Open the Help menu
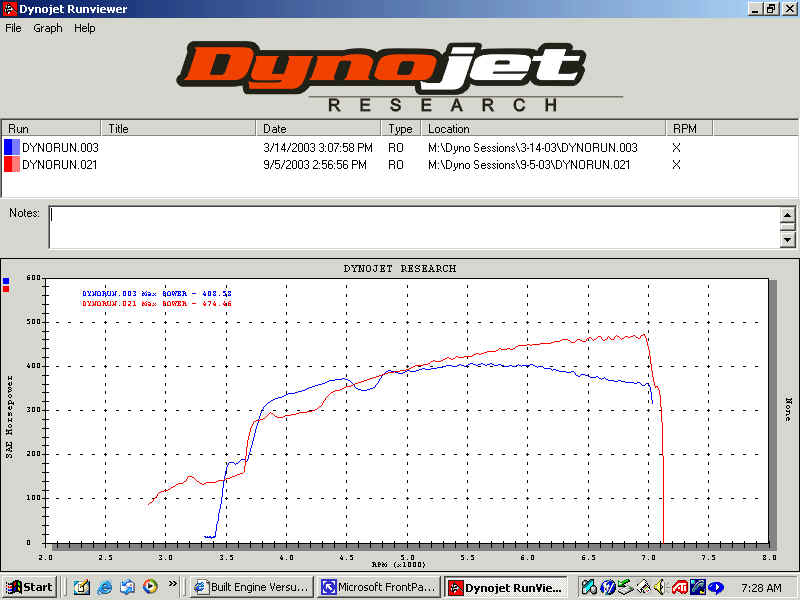Image resolution: width=800 pixels, height=600 pixels. [x=85, y=28]
